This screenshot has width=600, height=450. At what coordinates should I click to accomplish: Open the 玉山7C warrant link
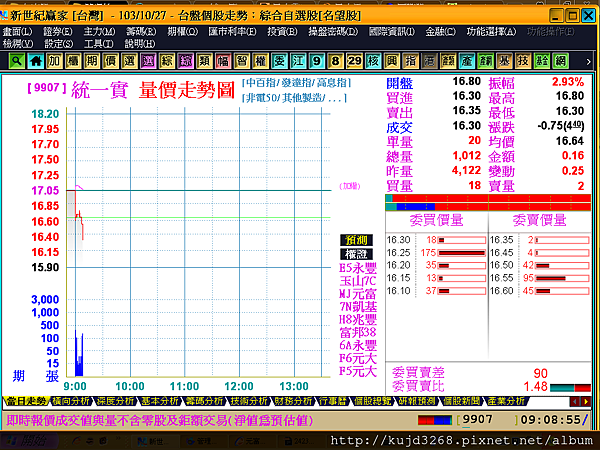(x=358, y=280)
